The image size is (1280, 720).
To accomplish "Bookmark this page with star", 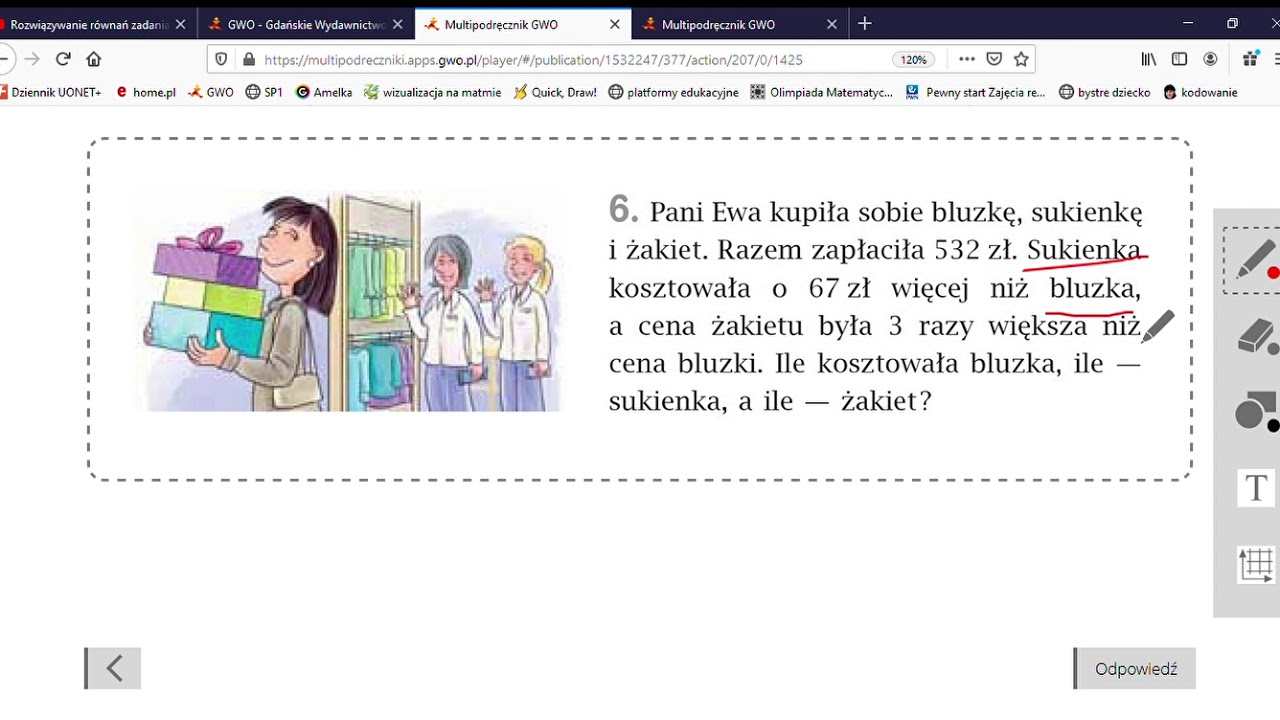I will click(1021, 59).
